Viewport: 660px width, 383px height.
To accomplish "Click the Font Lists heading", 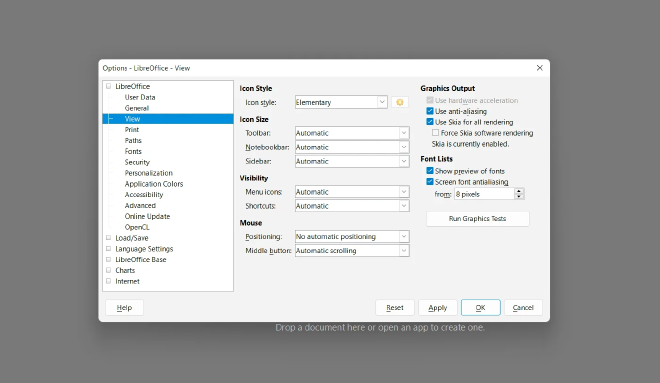I will point(436,159).
